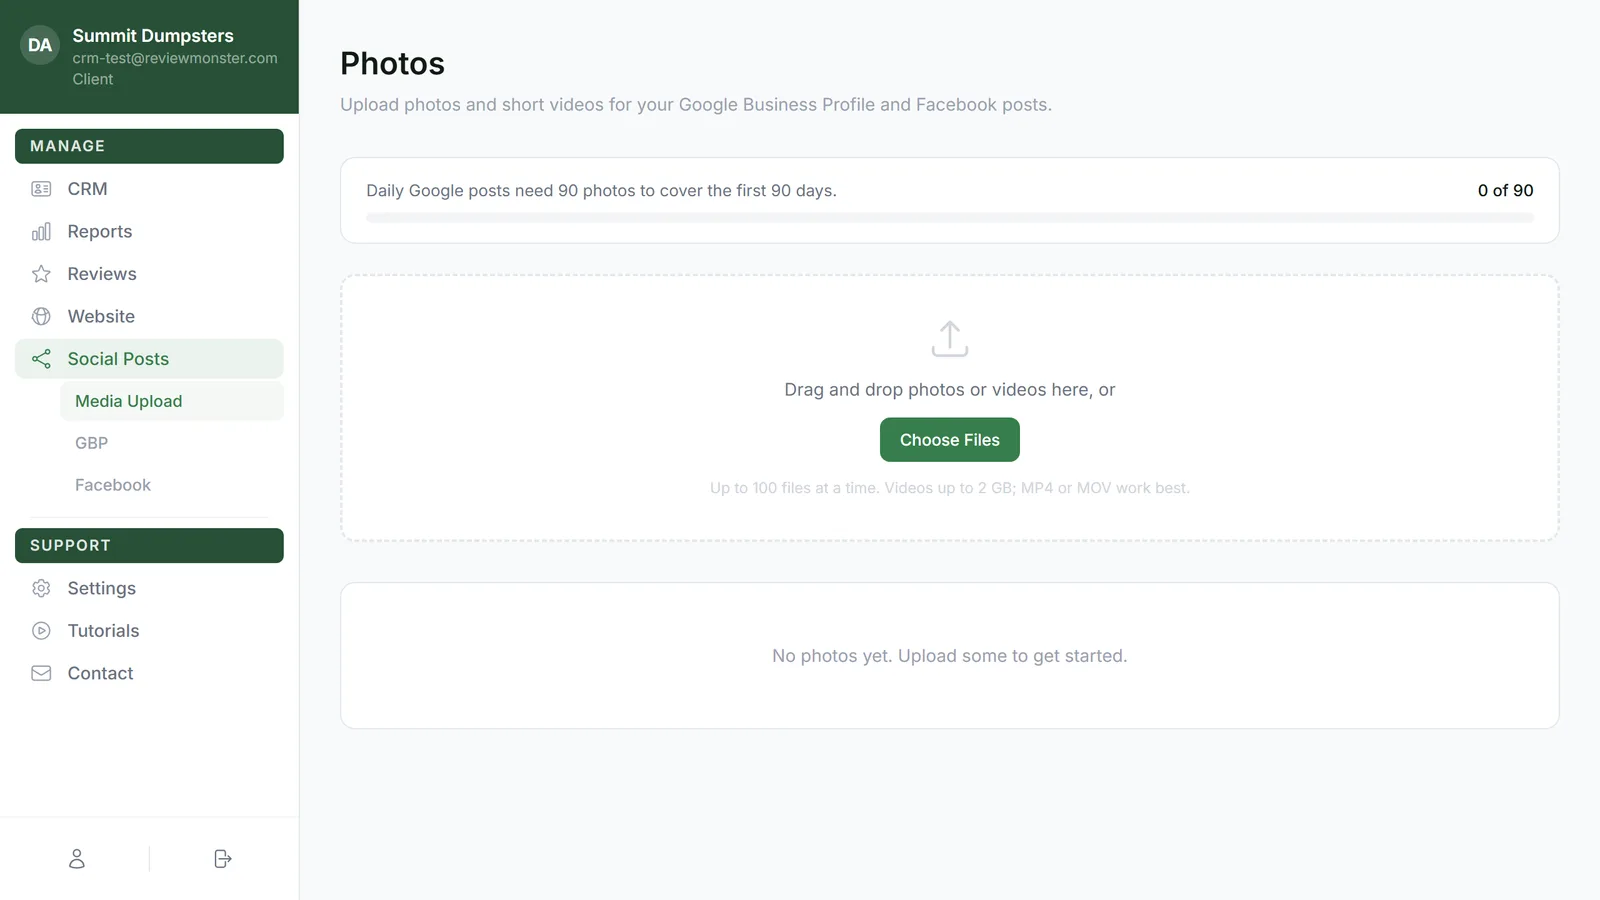Click the Reports bar chart icon
This screenshot has width=1600, height=900.
point(41,231)
